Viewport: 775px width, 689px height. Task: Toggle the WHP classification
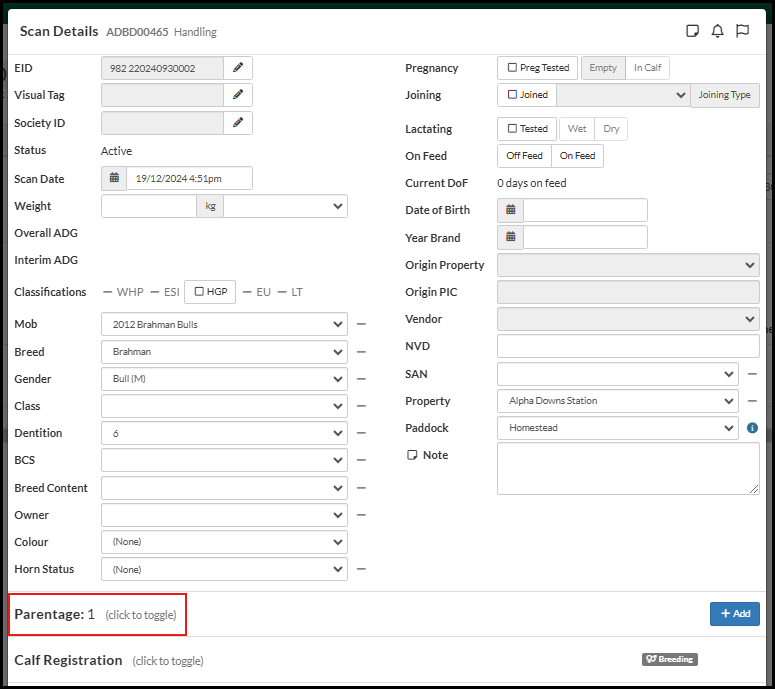(x=124, y=292)
